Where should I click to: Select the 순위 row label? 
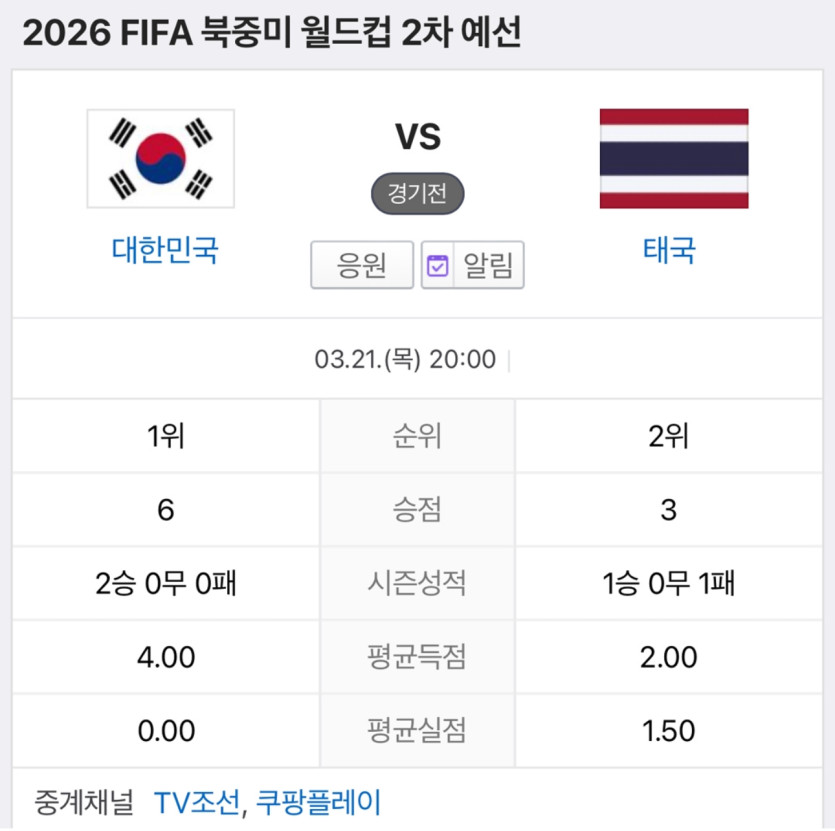[417, 437]
